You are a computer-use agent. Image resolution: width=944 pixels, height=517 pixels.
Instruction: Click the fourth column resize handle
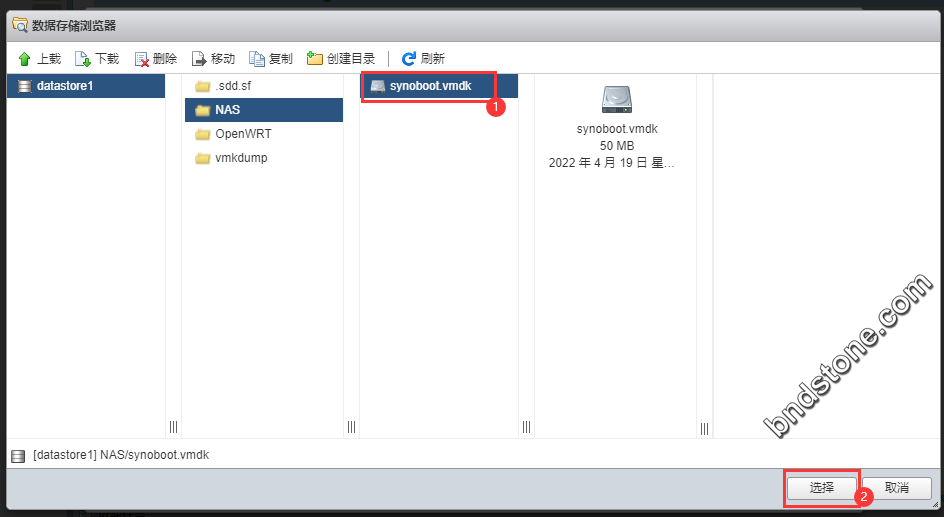coord(704,429)
